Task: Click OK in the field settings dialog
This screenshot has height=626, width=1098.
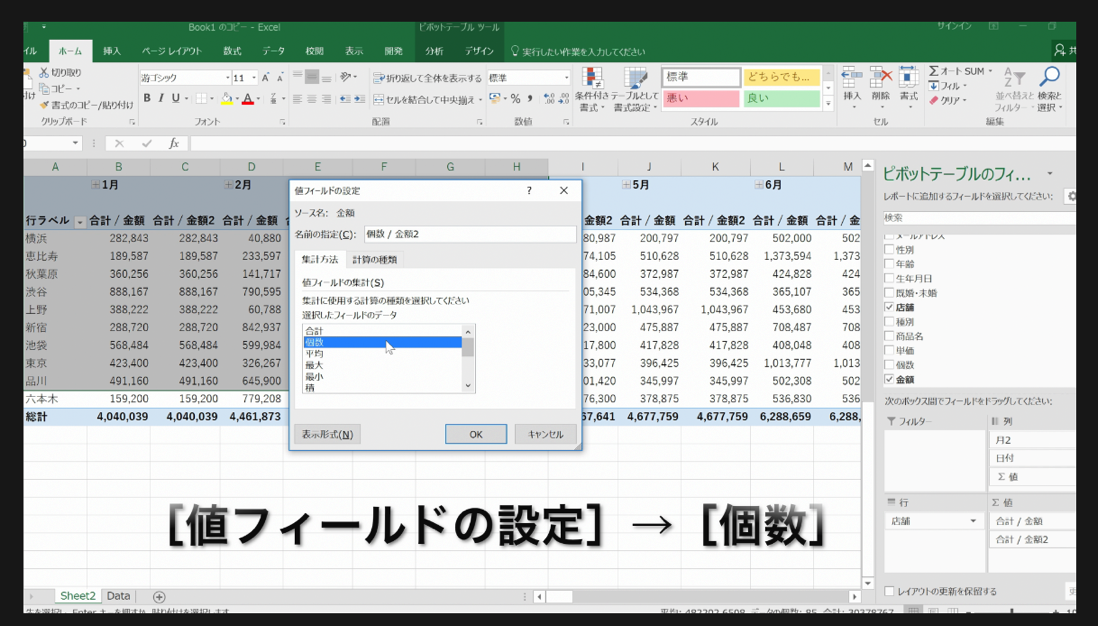Action: point(476,434)
